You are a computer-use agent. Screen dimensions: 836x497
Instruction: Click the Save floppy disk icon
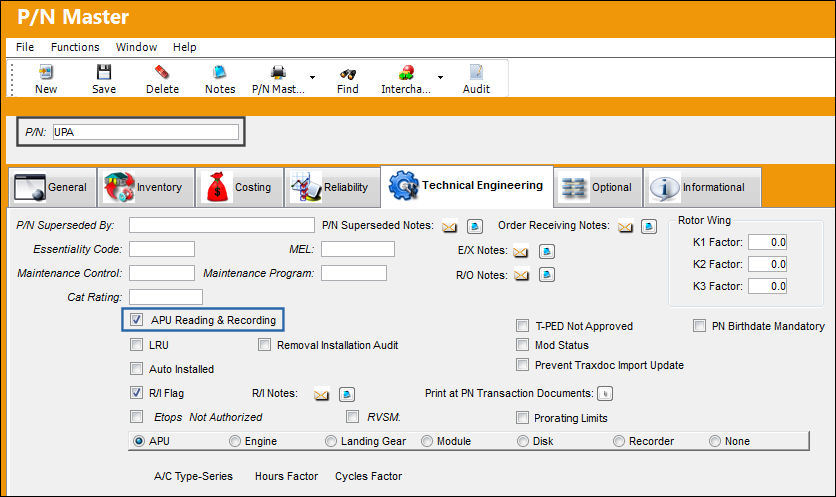[103, 72]
